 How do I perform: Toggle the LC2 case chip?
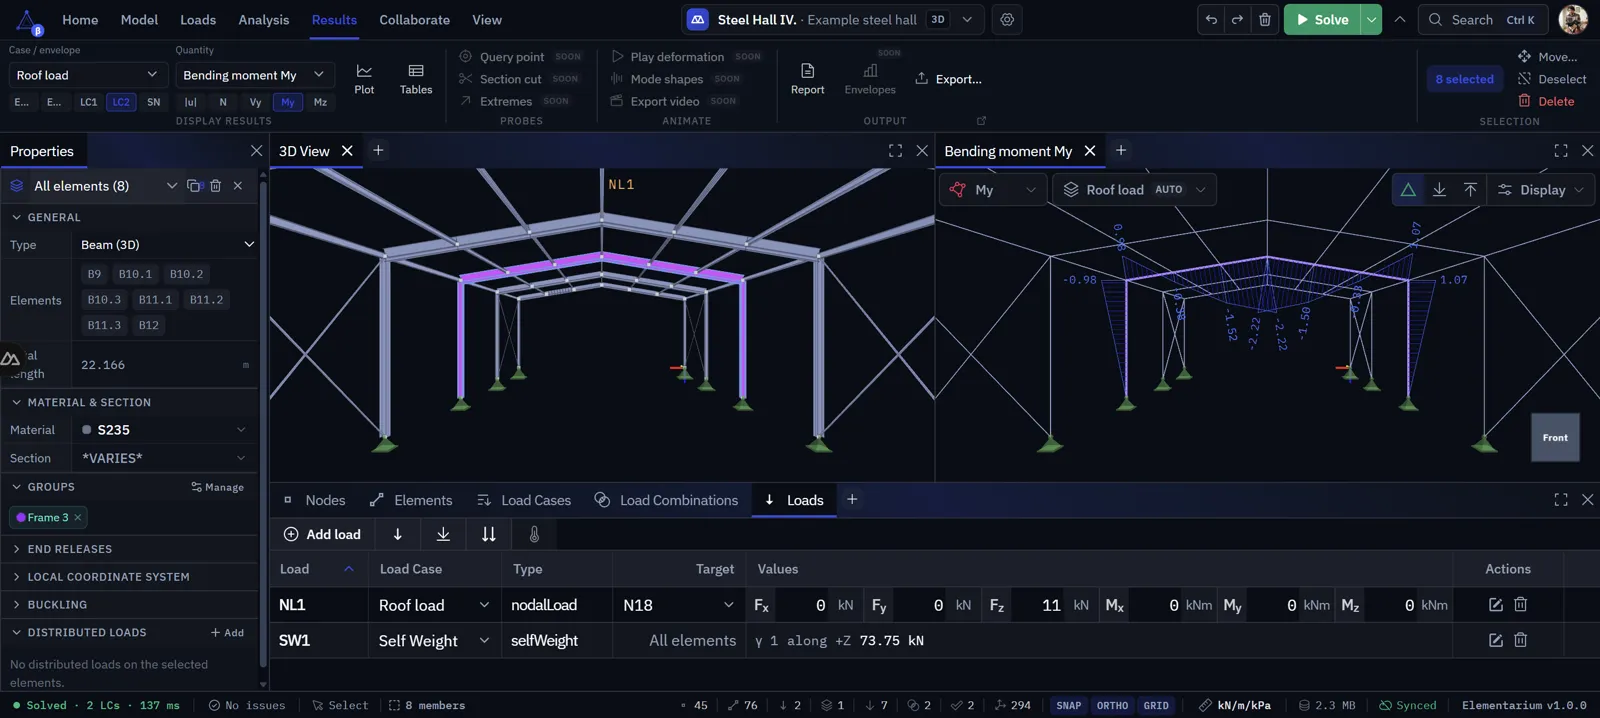coord(121,102)
